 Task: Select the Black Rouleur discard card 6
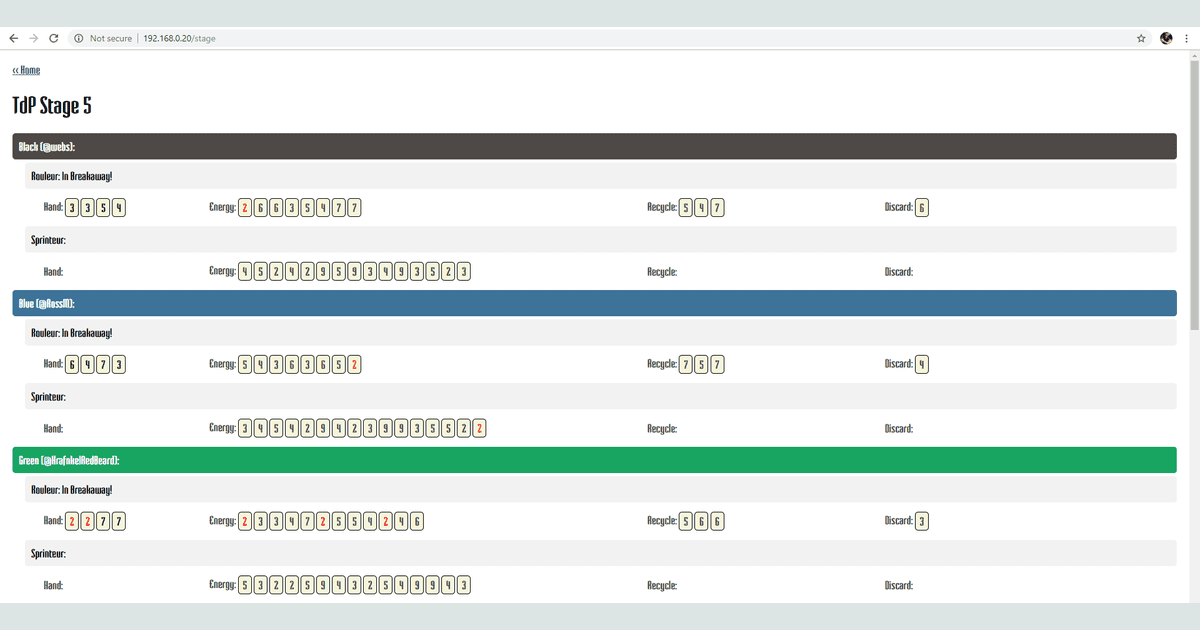922,208
